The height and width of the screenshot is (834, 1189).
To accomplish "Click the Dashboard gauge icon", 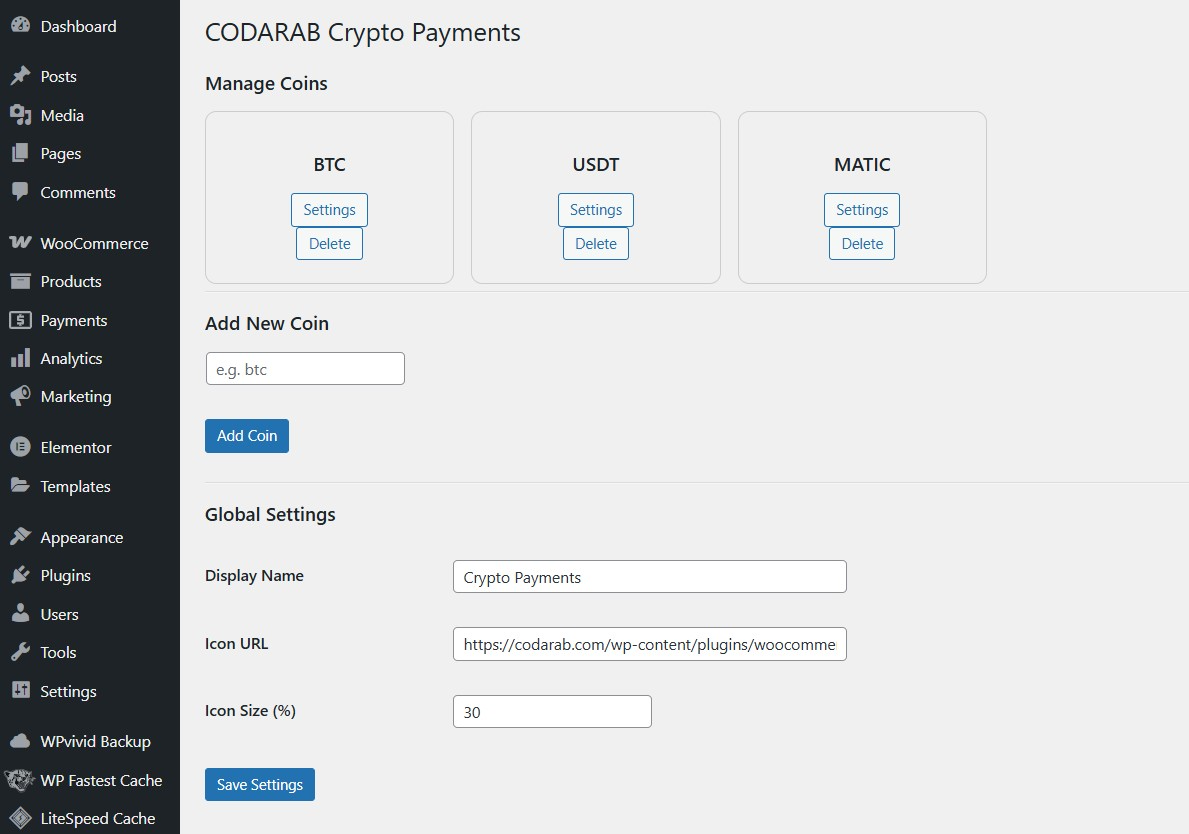I will [x=20, y=25].
